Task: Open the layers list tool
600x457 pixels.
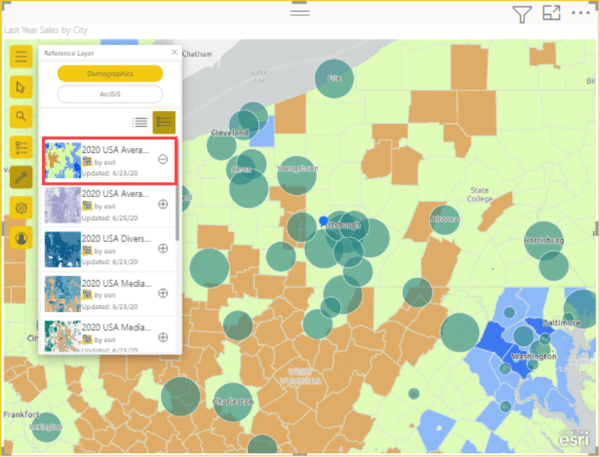Action: point(21,148)
